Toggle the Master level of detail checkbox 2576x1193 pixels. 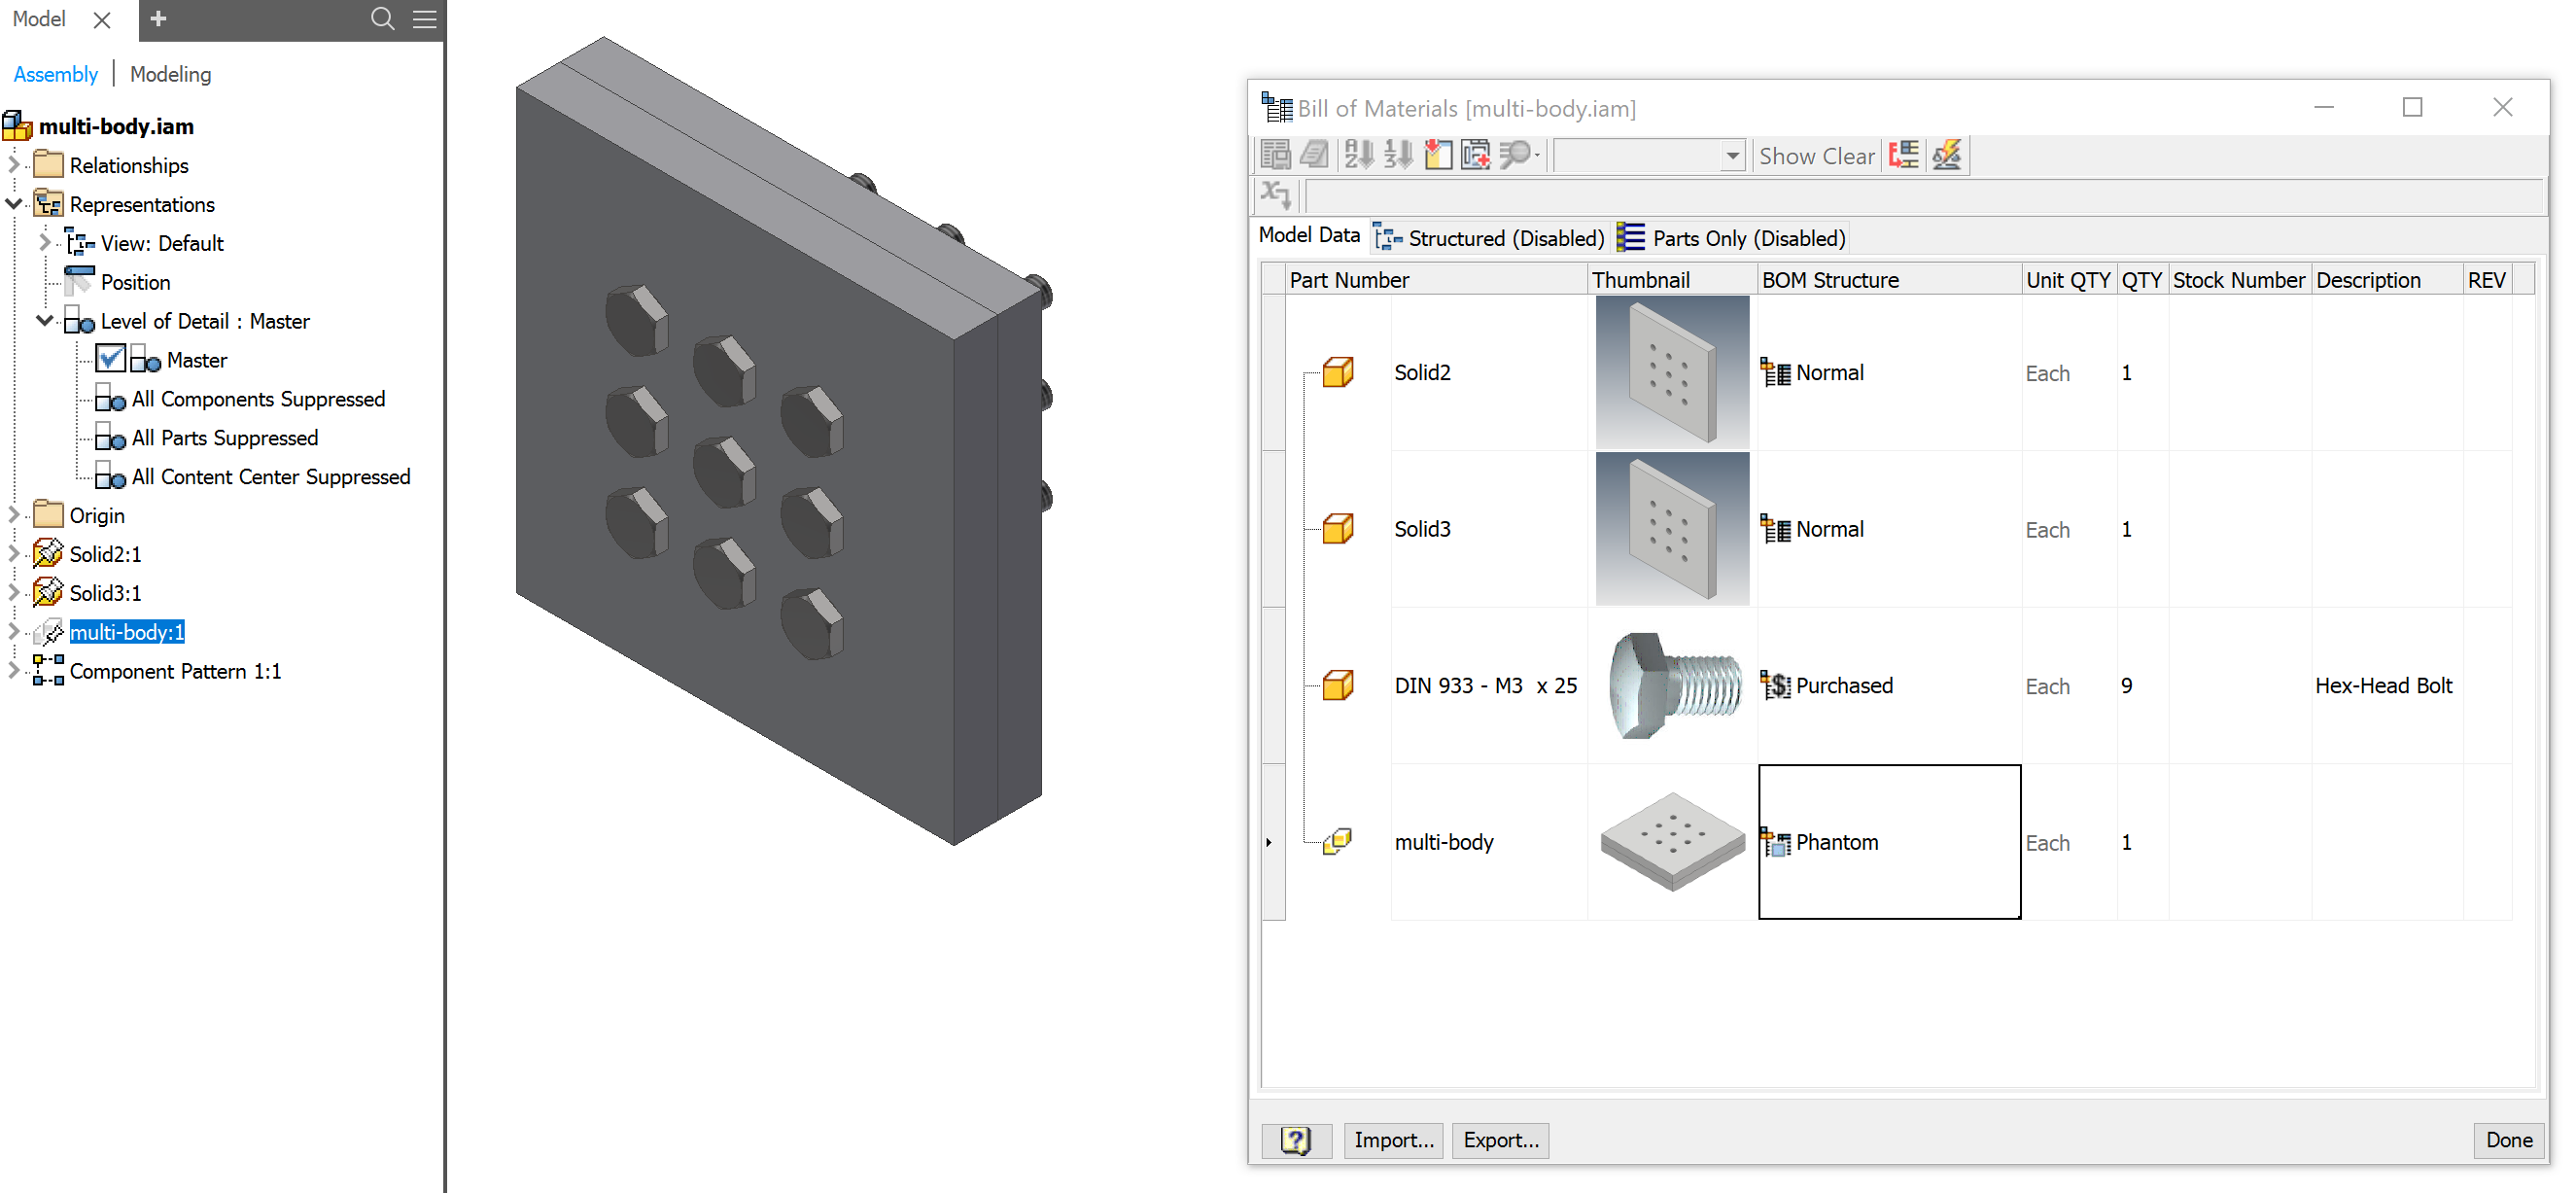point(110,359)
